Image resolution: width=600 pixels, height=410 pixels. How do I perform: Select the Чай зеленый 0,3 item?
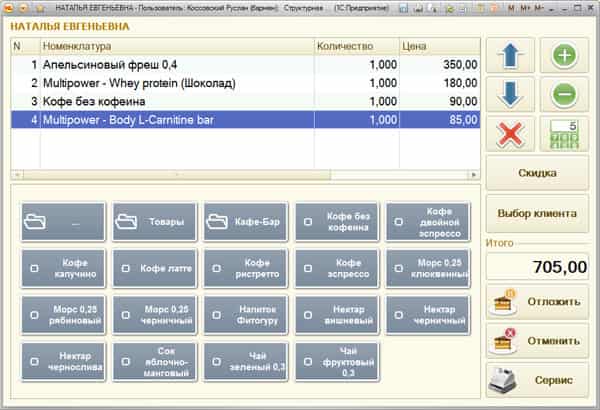(245, 362)
